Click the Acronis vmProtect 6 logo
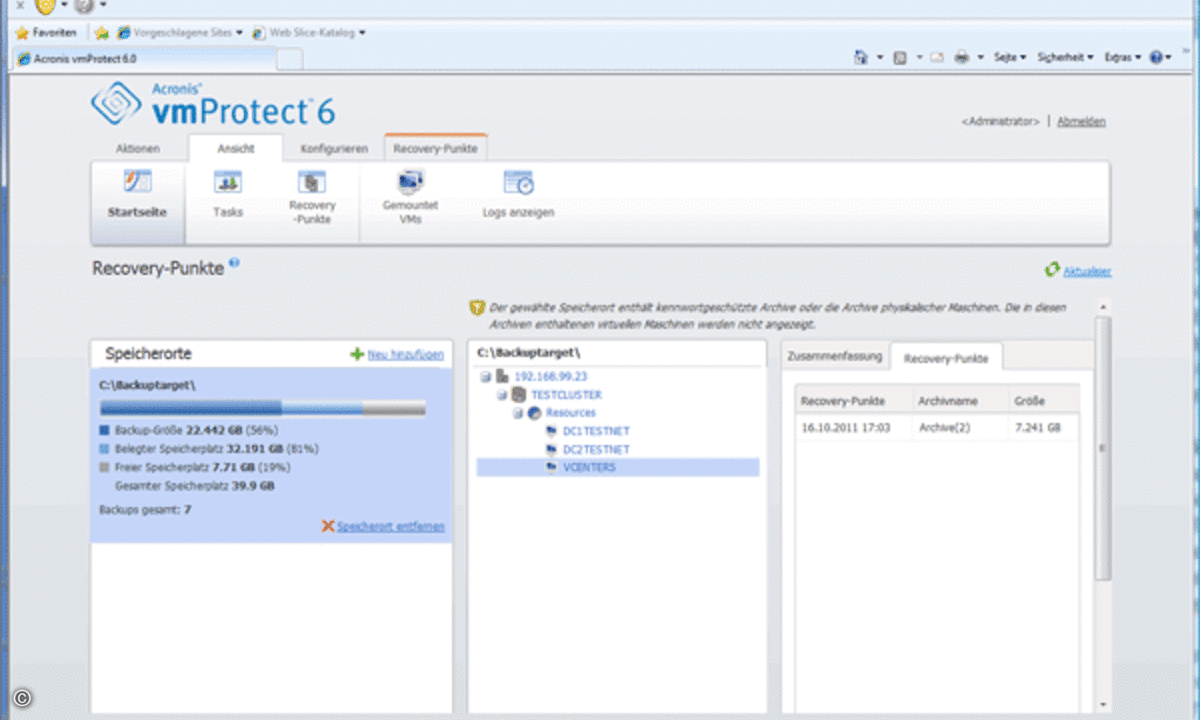1200x720 pixels. [212, 103]
